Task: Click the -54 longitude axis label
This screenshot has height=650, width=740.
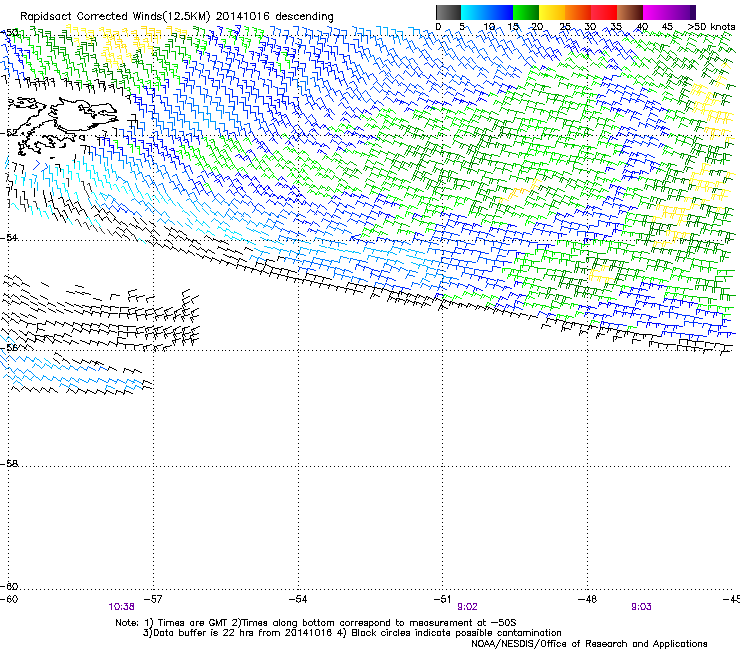Action: (298, 599)
